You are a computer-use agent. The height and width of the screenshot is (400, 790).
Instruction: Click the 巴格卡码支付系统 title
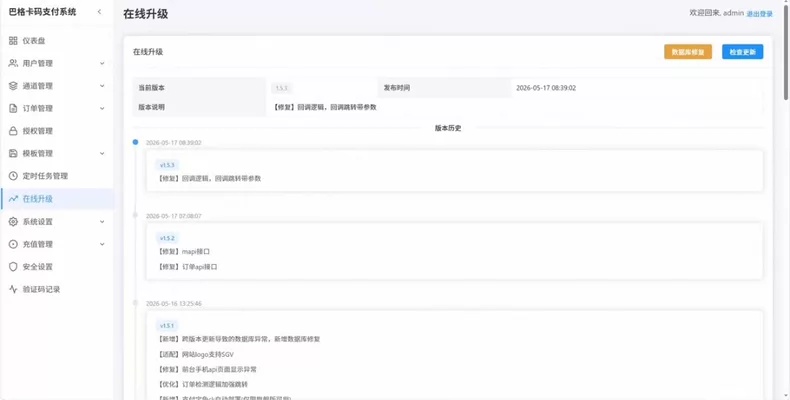(42, 12)
